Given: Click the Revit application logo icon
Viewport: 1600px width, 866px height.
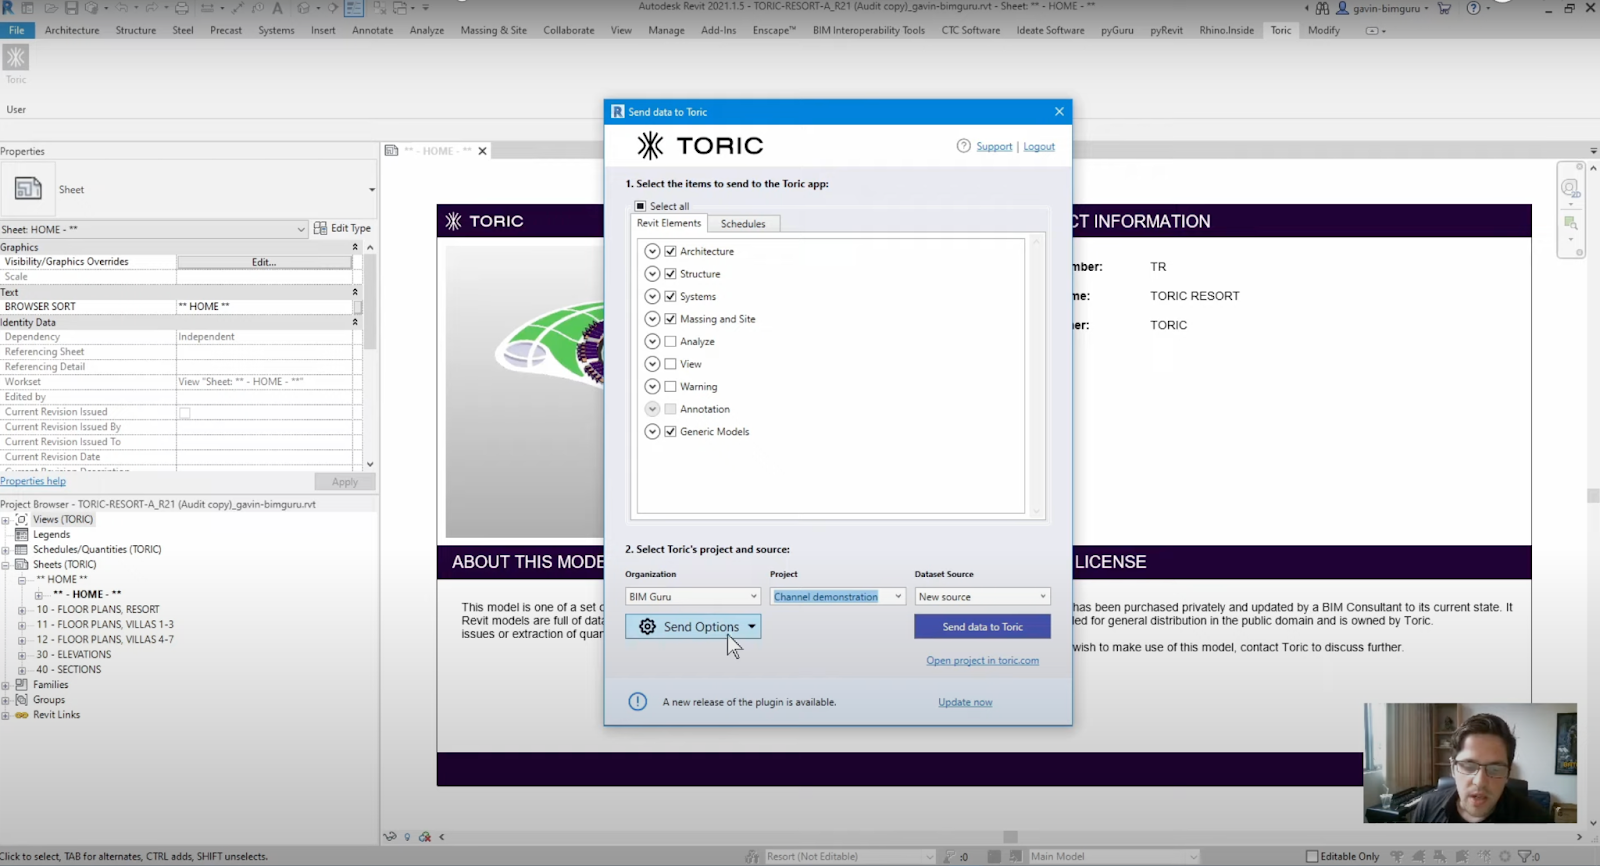Looking at the screenshot, I should (8, 8).
